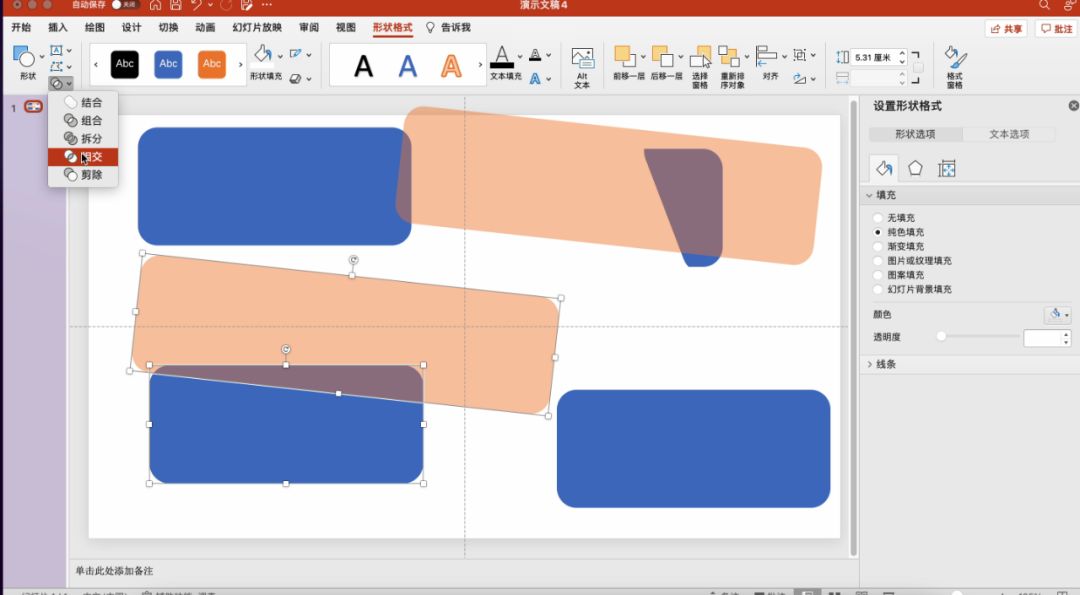Click the rotate objects icon
Screen dimensions: 1080x595
pyautogui.click(x=800, y=79)
